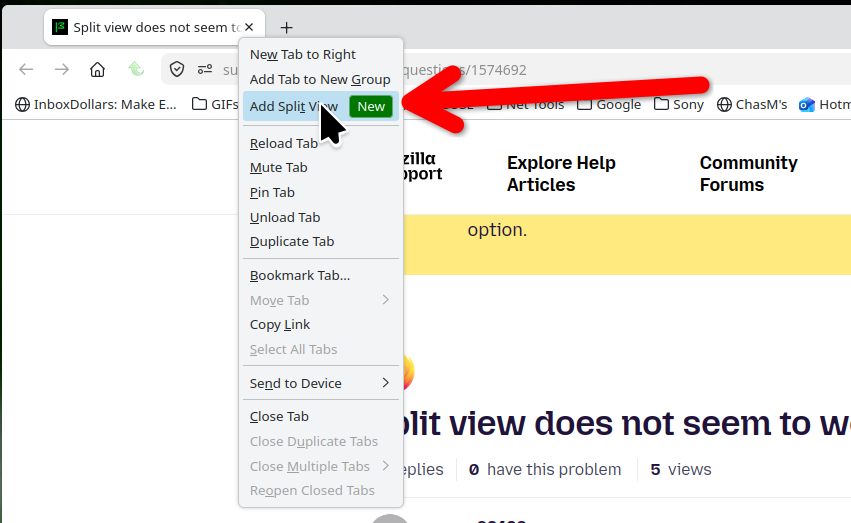Open ChasM's bookmark
The height and width of the screenshot is (523, 851).
point(752,104)
